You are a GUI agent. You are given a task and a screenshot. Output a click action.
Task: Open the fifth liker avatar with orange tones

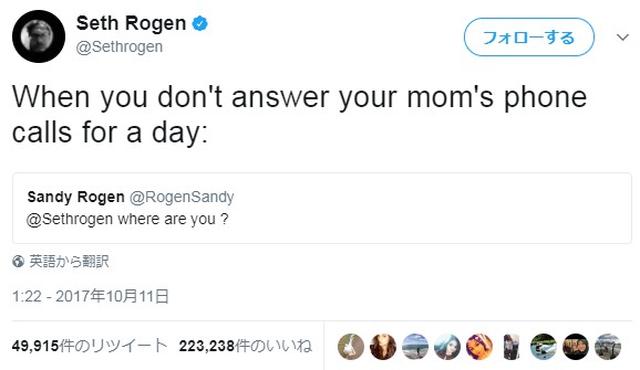479,347
